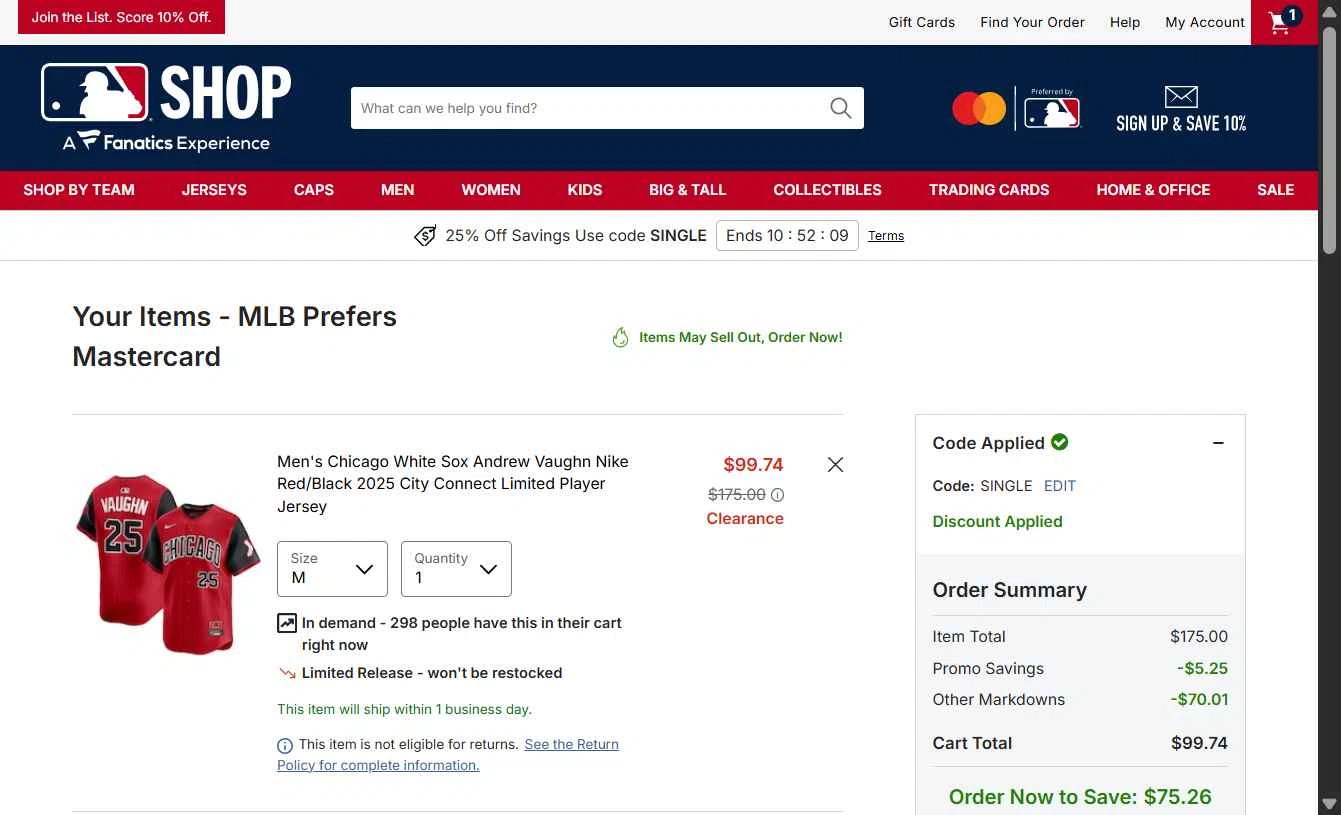Viewport: 1341px width, 815px height.
Task: Collapse the Code Applied section
Action: (x=1218, y=443)
